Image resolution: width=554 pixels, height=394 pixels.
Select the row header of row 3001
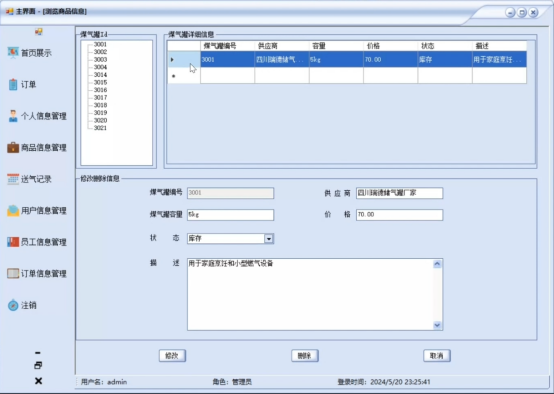[x=184, y=59]
